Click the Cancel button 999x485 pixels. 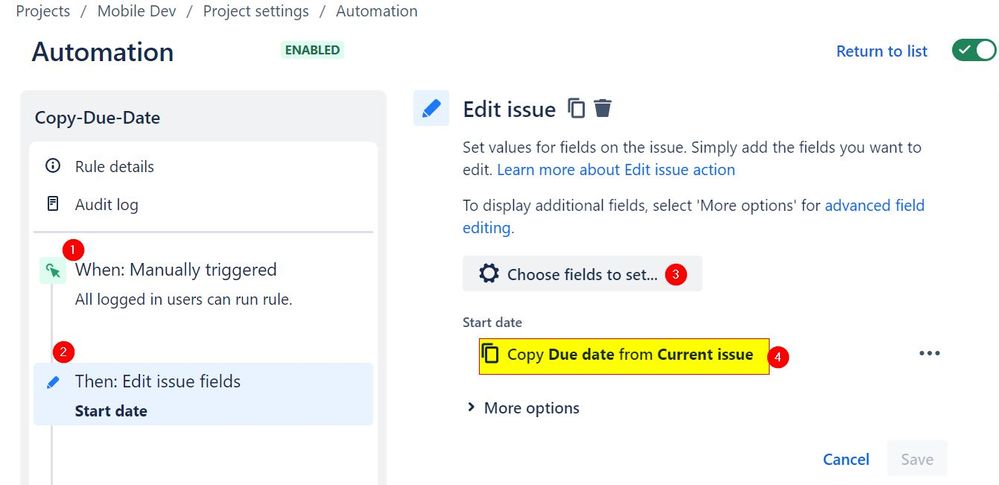coord(846,459)
